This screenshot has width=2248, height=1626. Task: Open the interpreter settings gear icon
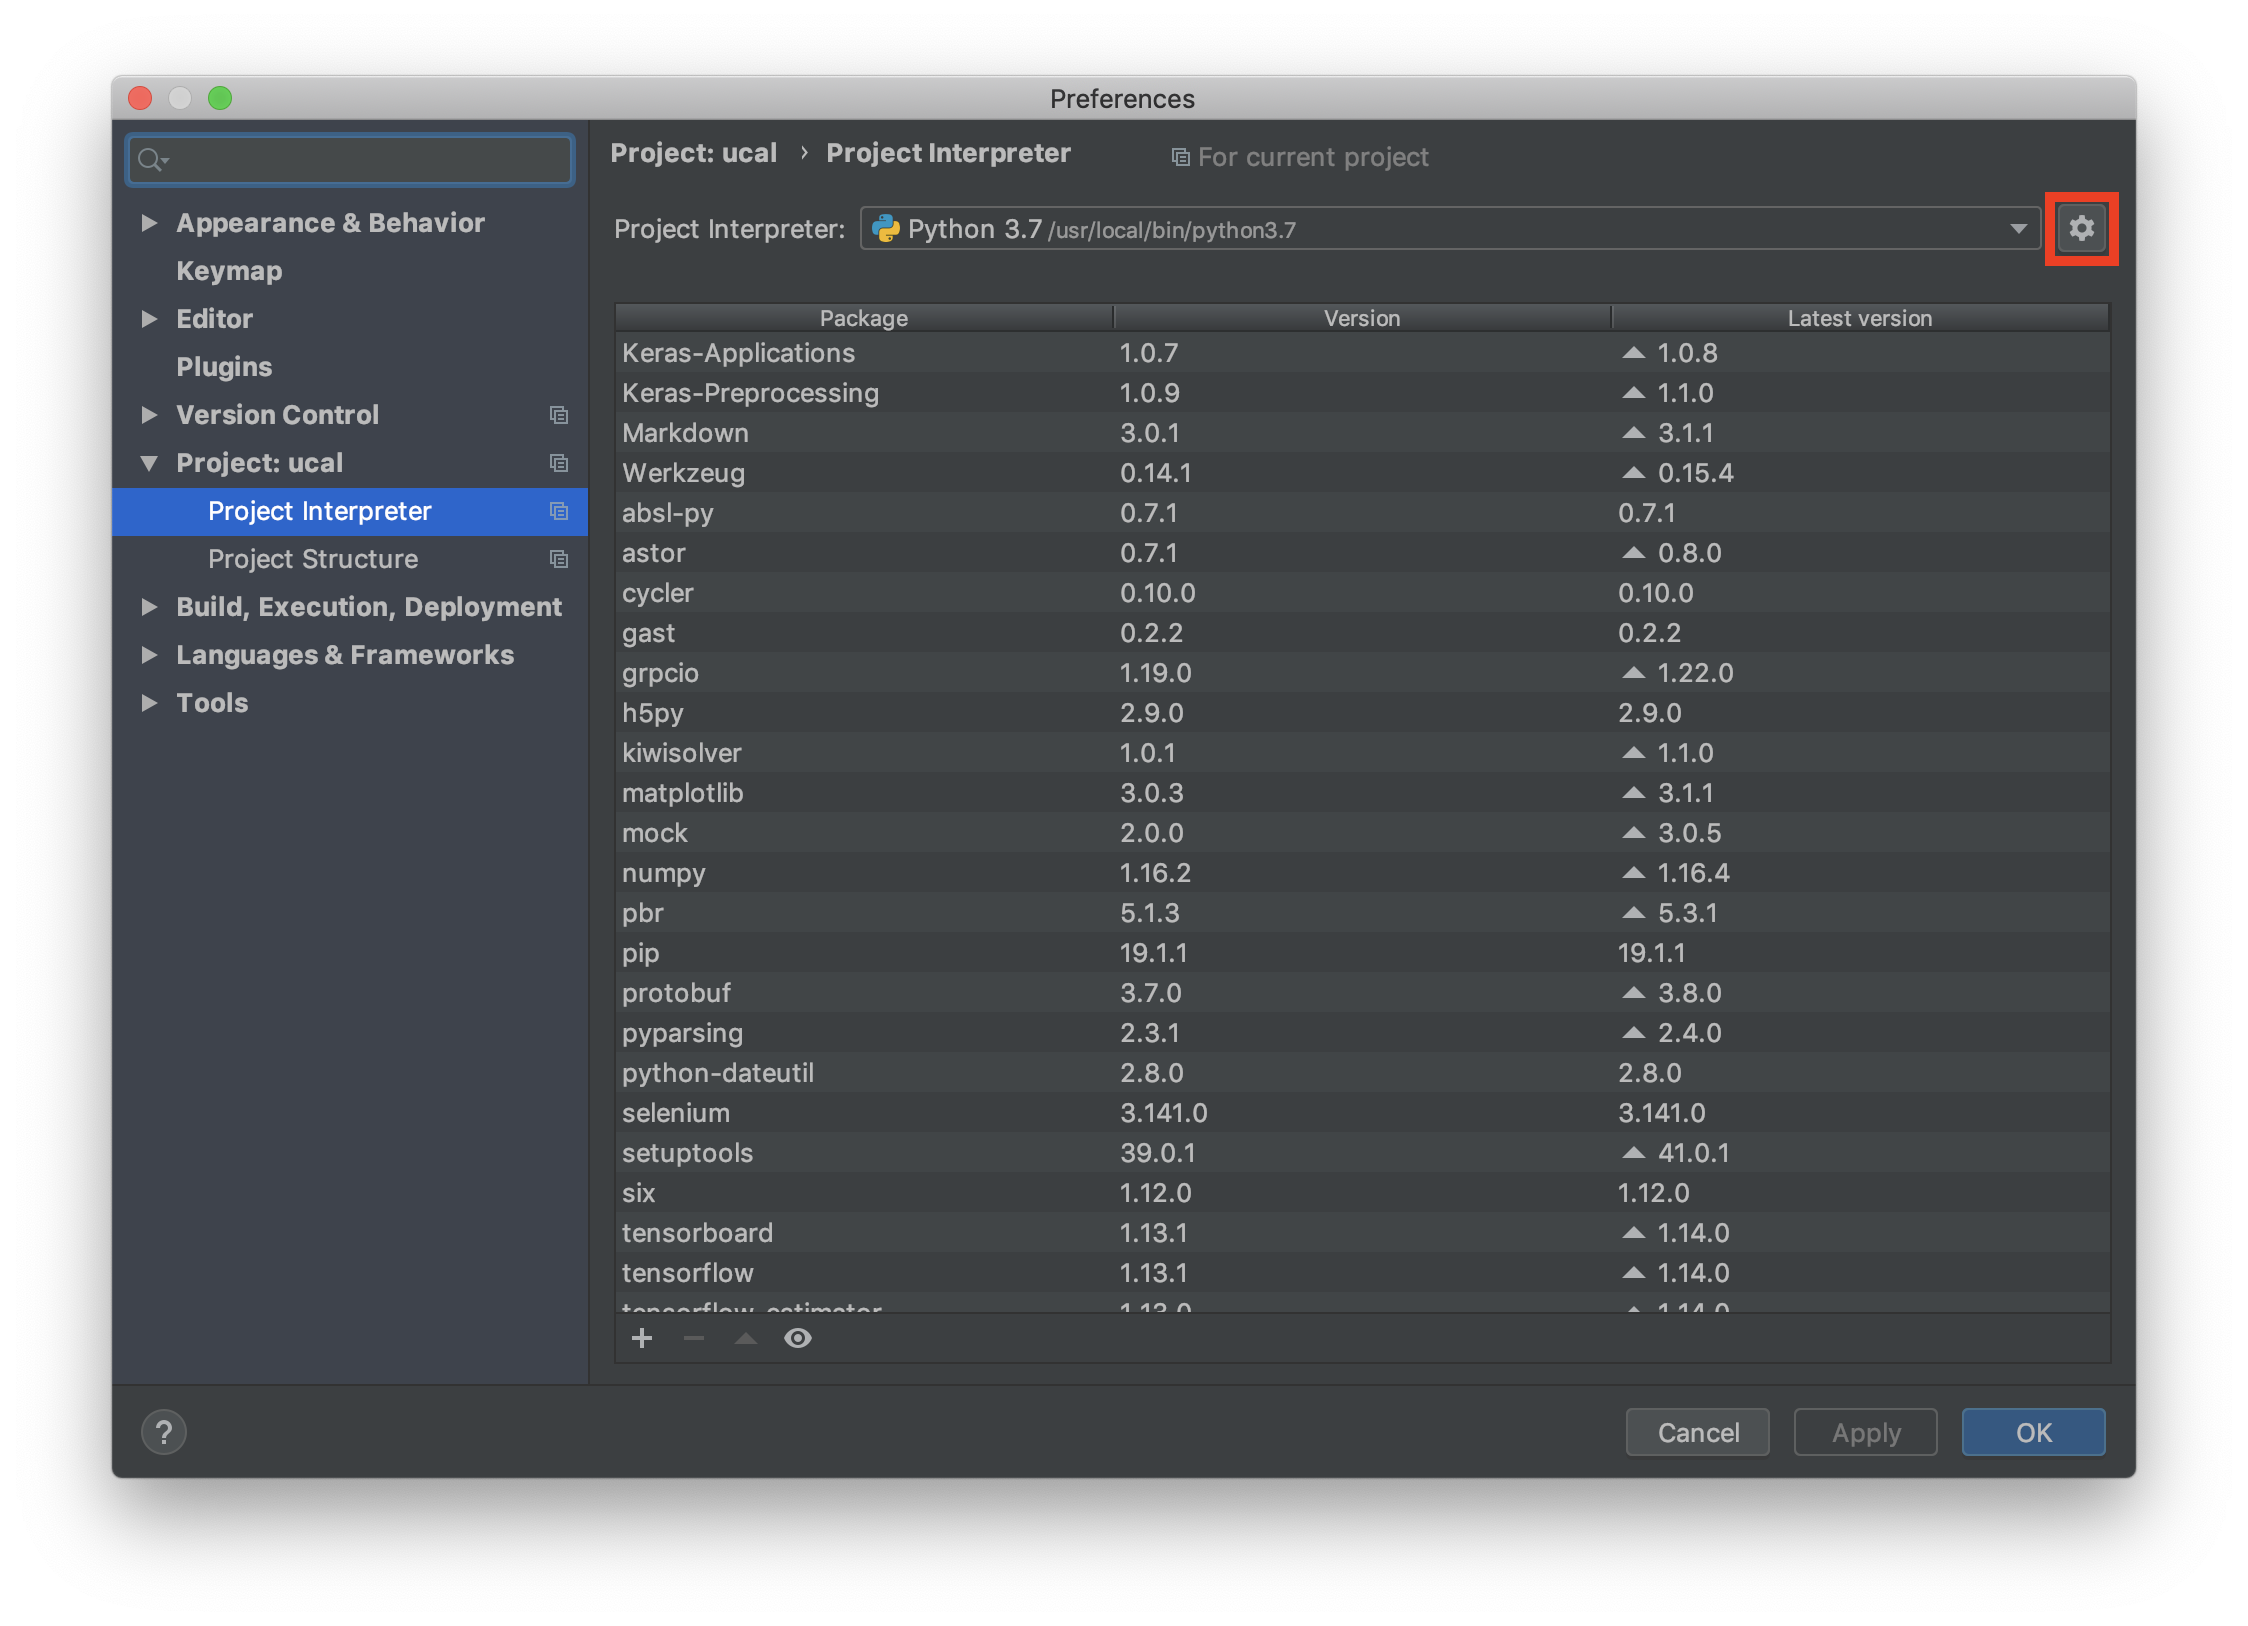coord(2081,228)
